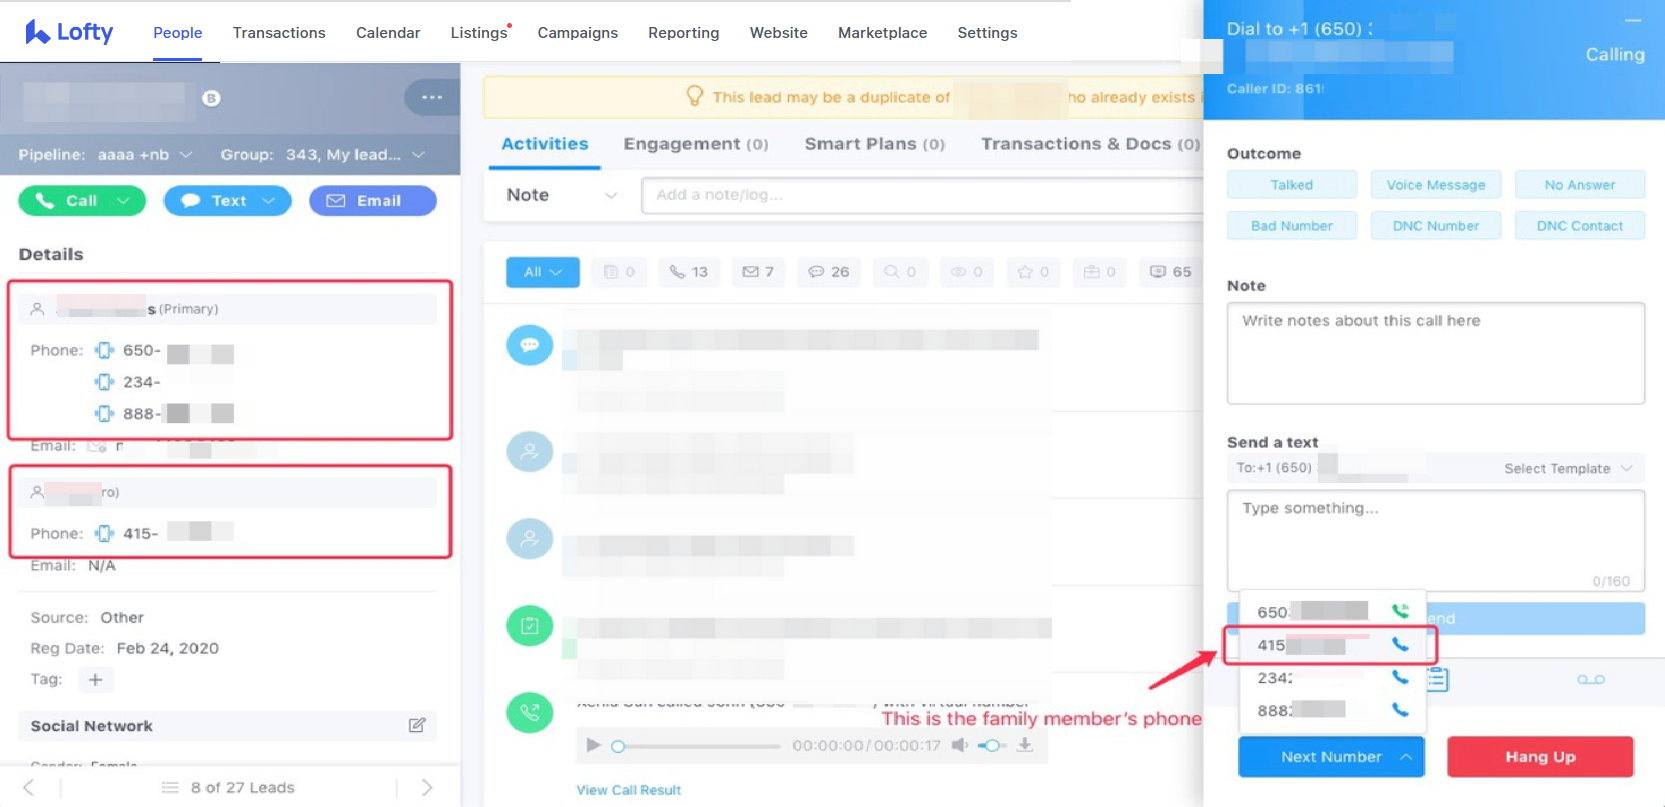Filter activities by emails (7)
This screenshot has width=1665, height=807.
(757, 272)
